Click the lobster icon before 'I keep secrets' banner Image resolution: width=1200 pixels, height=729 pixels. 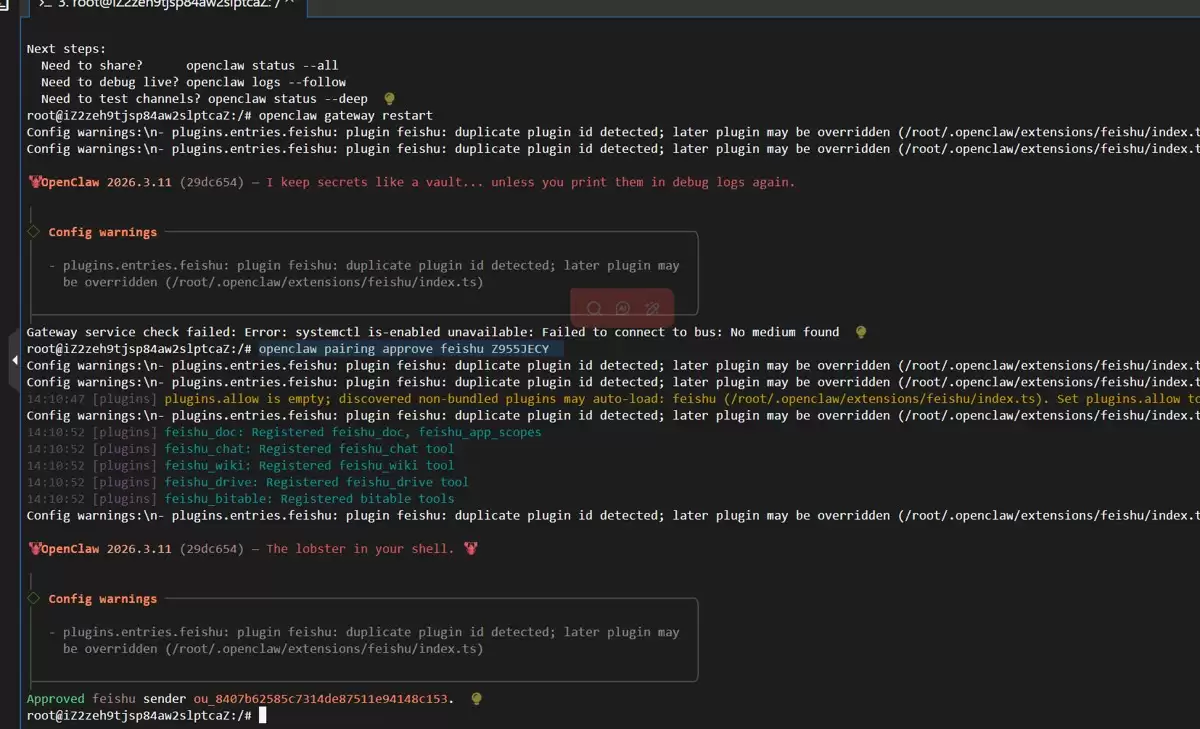[34, 182]
